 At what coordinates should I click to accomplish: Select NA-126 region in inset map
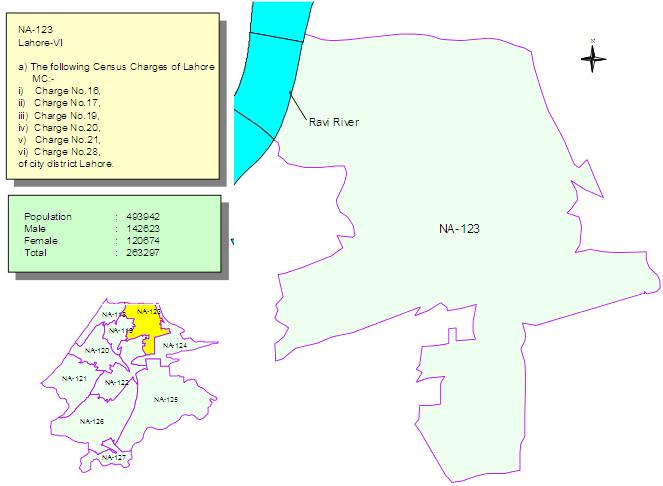[x=92, y=421]
